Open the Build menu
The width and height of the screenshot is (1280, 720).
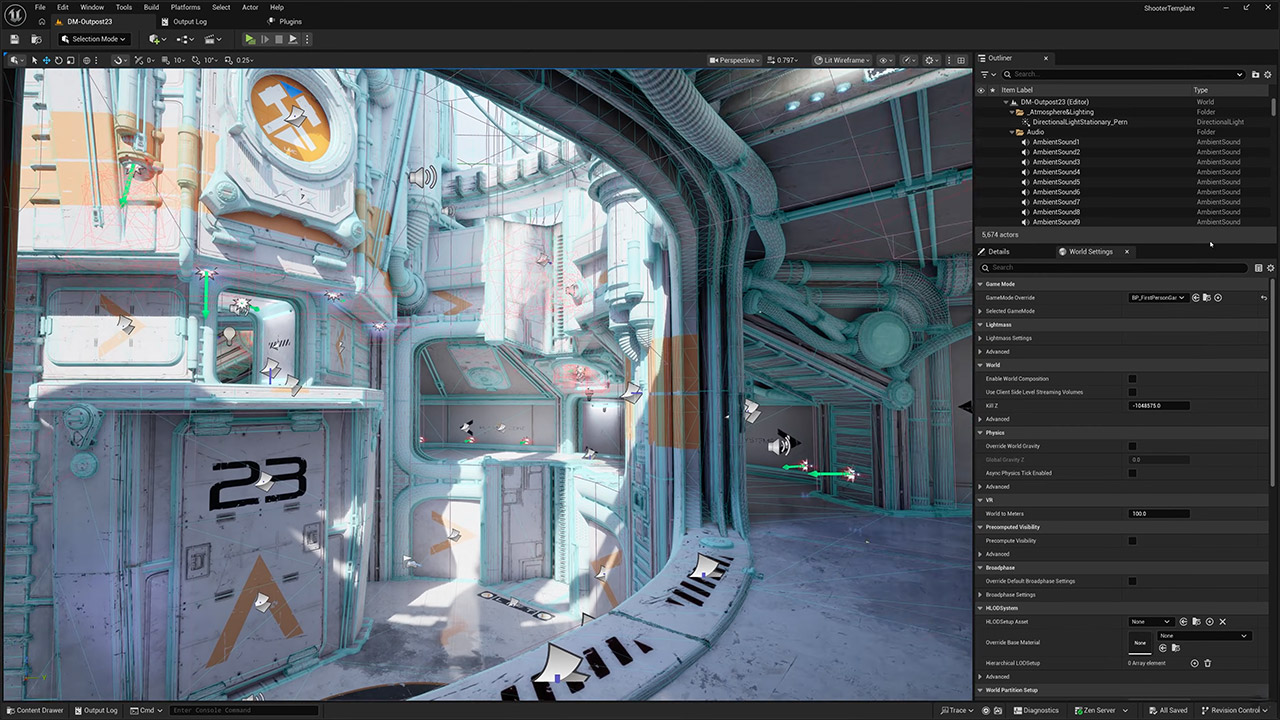pos(151,7)
